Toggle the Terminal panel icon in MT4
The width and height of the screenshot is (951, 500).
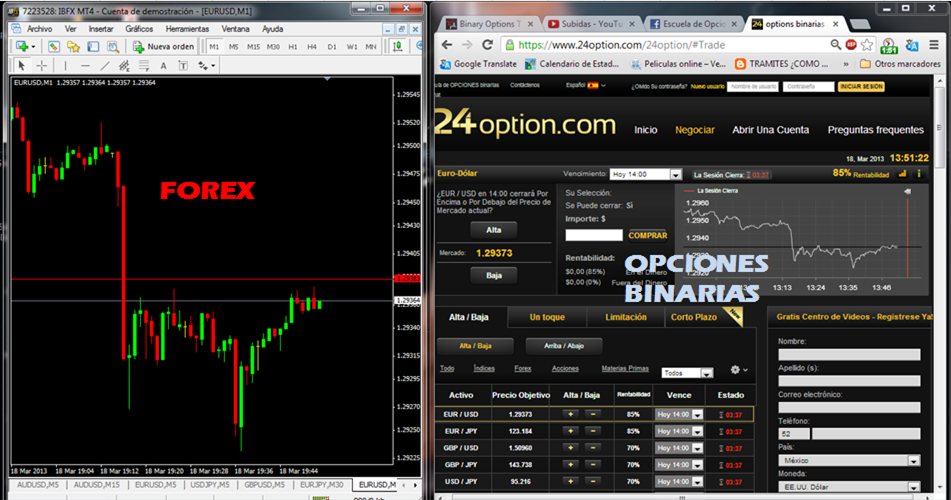pyautogui.click(x=93, y=46)
